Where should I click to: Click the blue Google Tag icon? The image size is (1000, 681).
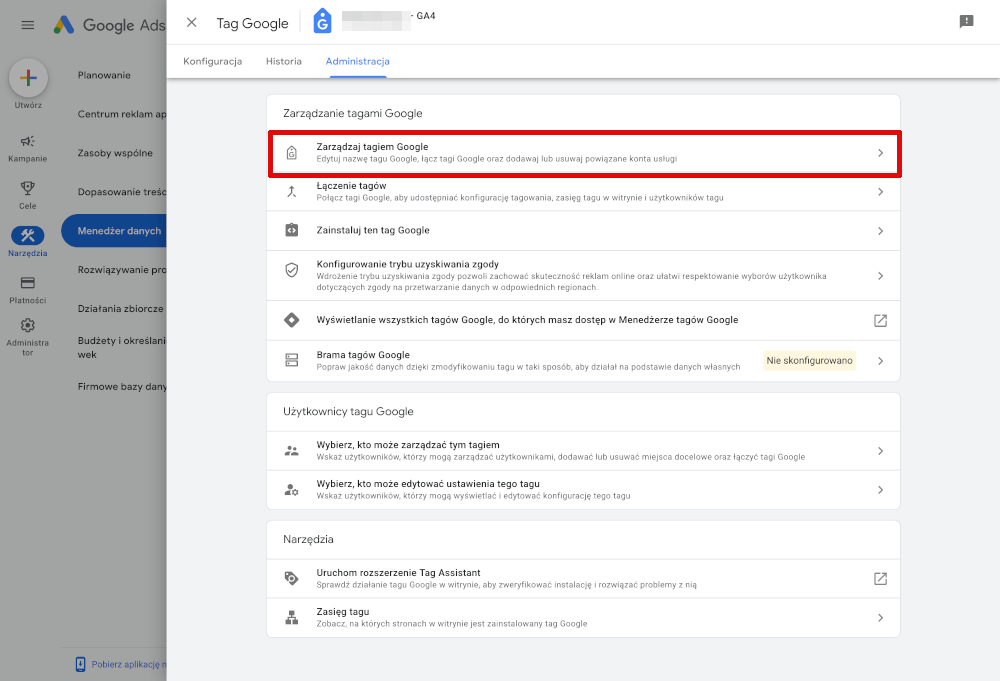[x=322, y=19]
